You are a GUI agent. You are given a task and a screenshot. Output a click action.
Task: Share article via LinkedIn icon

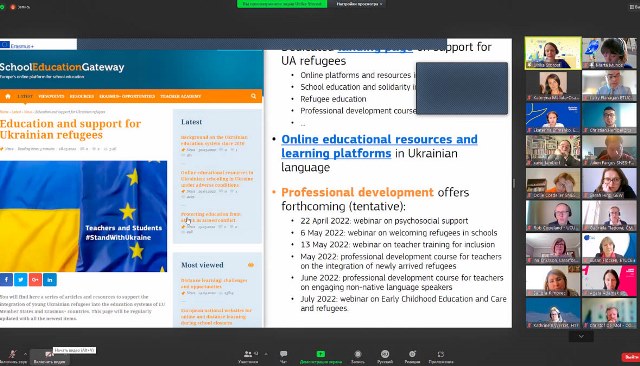[50, 279]
